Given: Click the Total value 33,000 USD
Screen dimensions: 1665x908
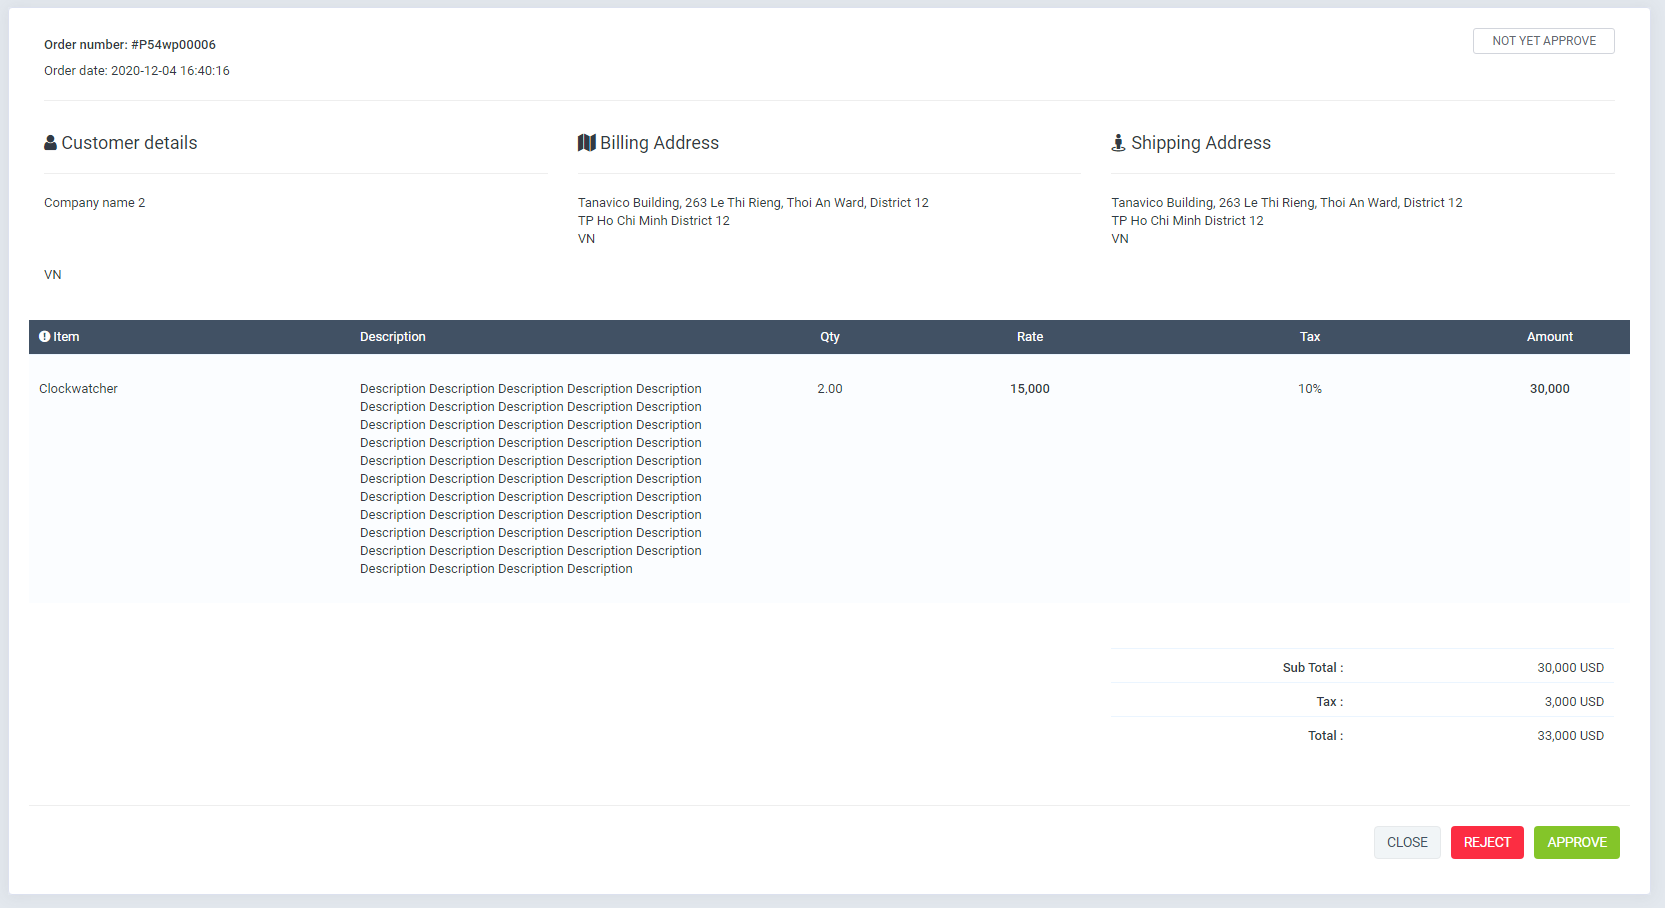Looking at the screenshot, I should [x=1570, y=735].
